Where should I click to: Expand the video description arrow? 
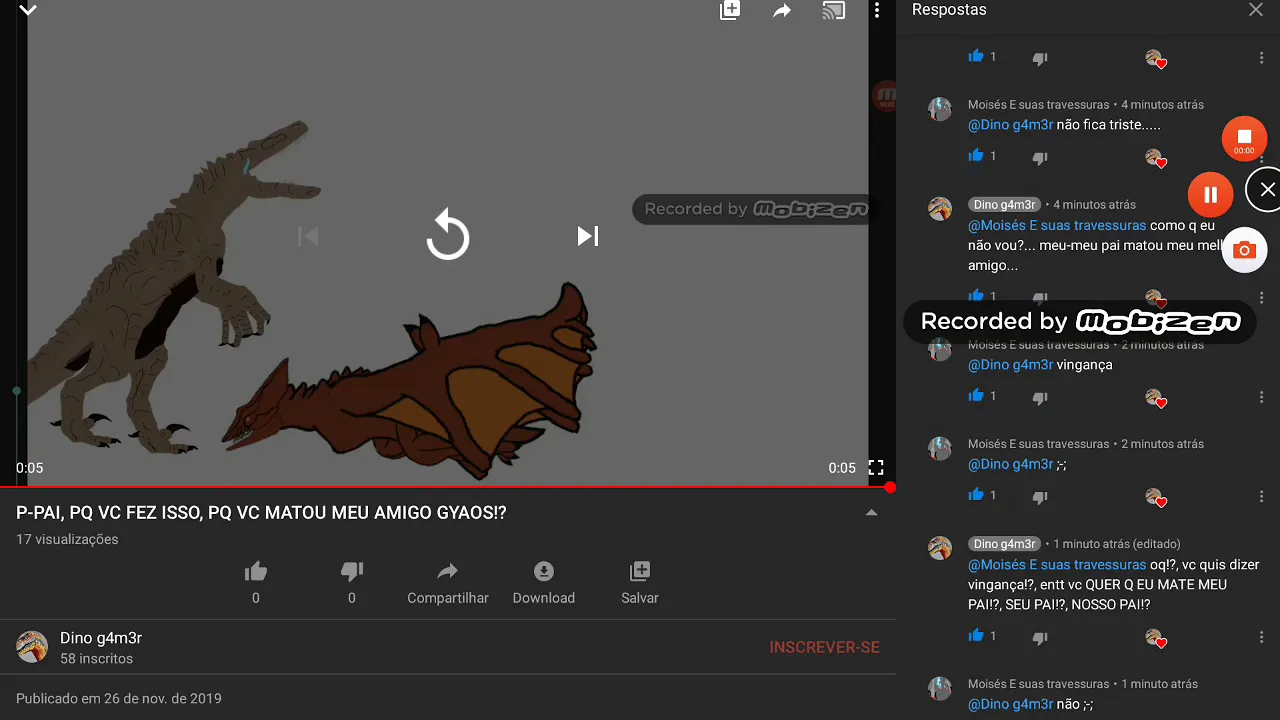point(871,512)
